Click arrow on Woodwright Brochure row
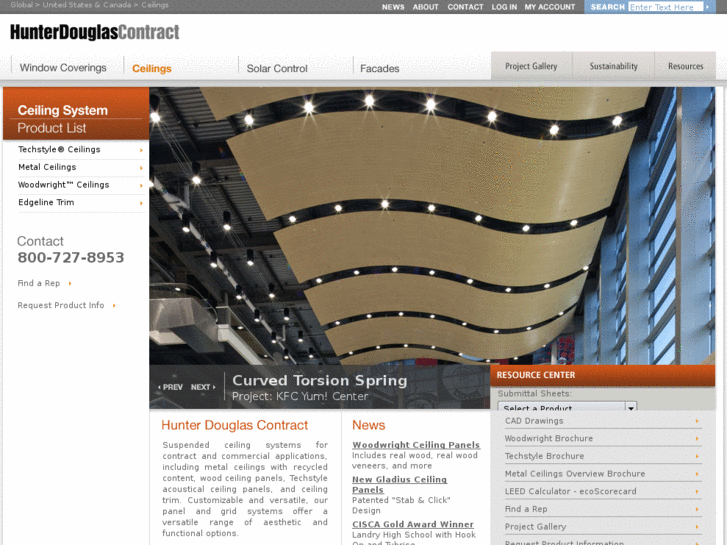This screenshot has height=545, width=727. [697, 439]
